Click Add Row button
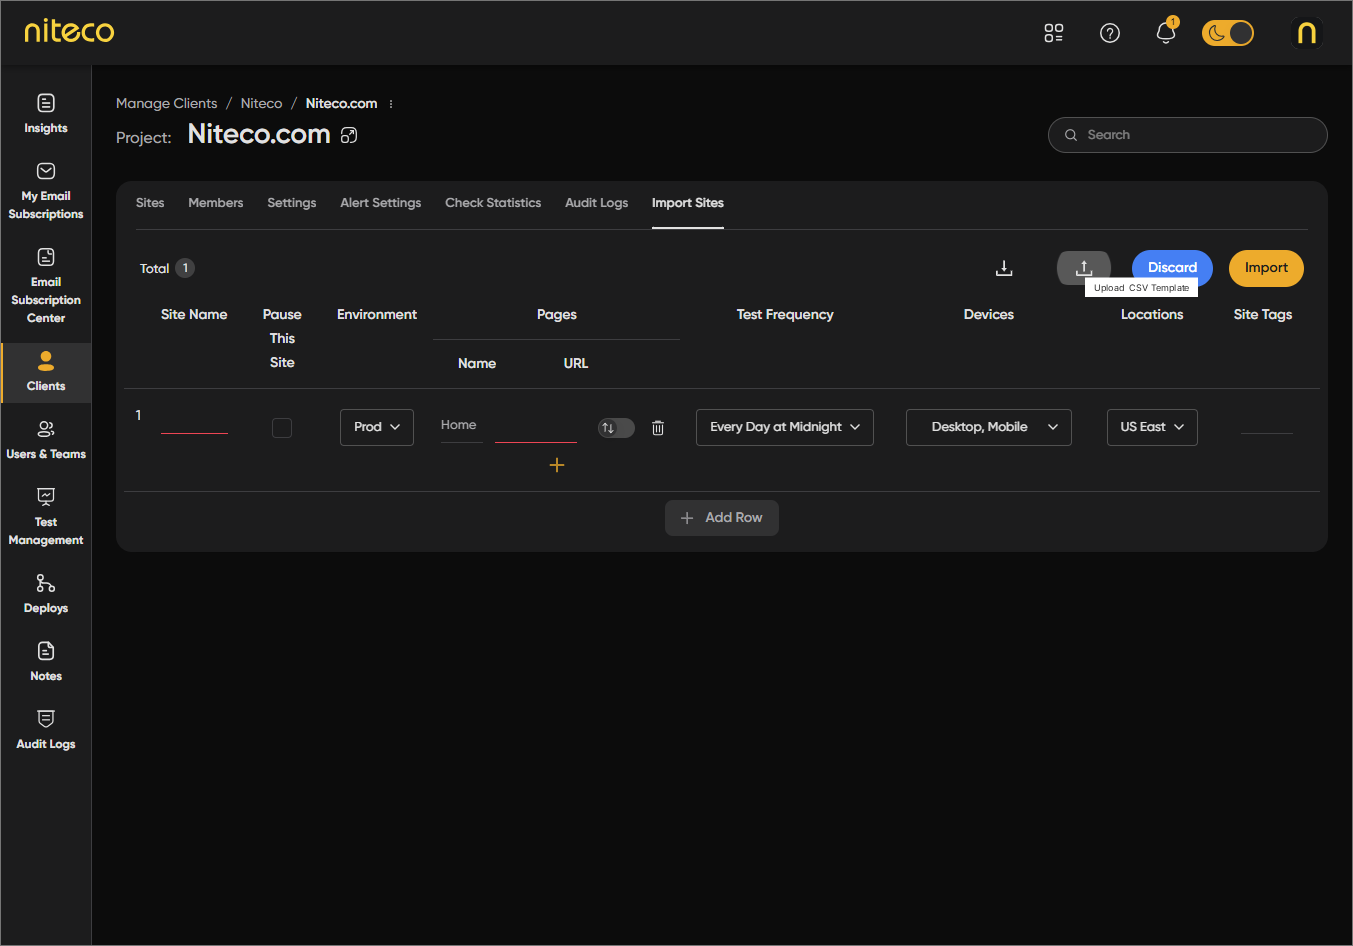 pyautogui.click(x=722, y=518)
